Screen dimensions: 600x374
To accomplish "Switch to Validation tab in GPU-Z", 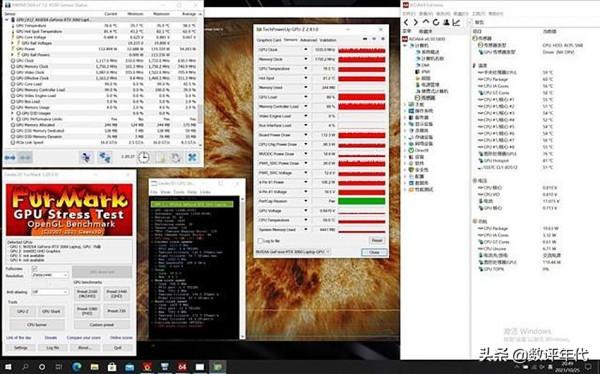I will (328, 40).
